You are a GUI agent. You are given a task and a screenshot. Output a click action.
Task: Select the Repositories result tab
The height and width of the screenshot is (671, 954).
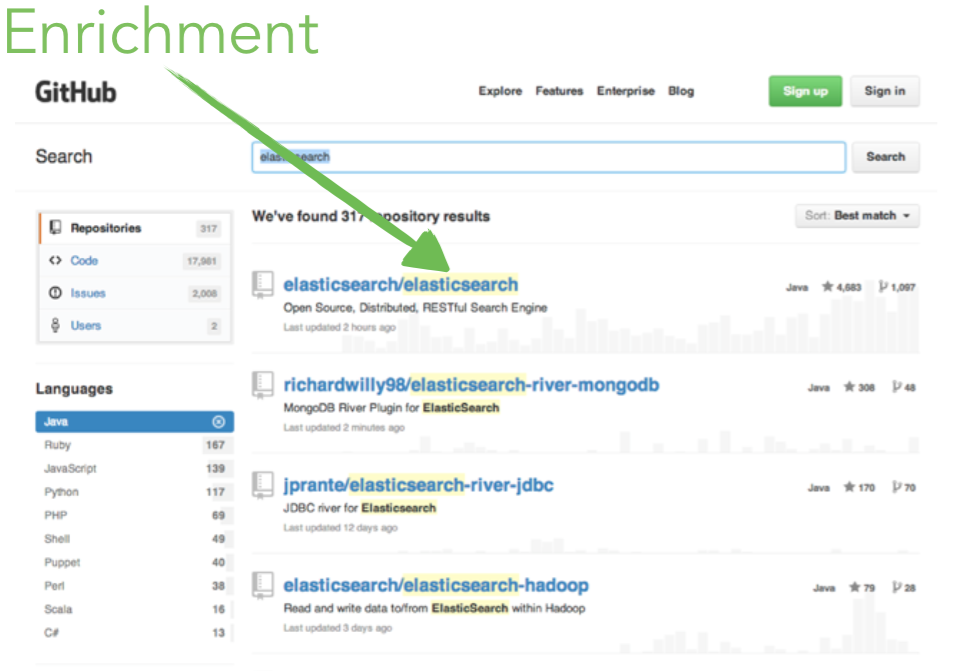pyautogui.click(x=135, y=228)
